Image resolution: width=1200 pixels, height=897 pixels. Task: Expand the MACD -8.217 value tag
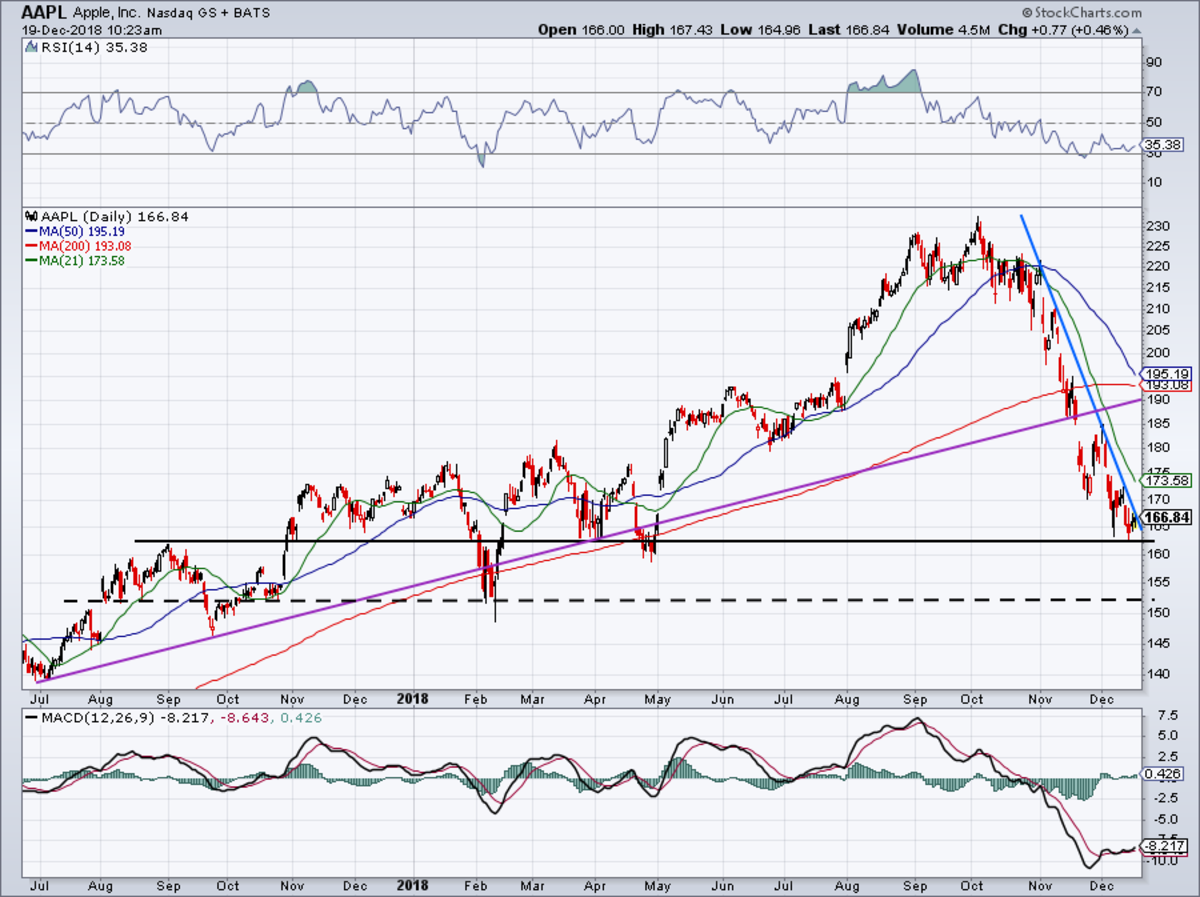pyautogui.click(x=1164, y=846)
